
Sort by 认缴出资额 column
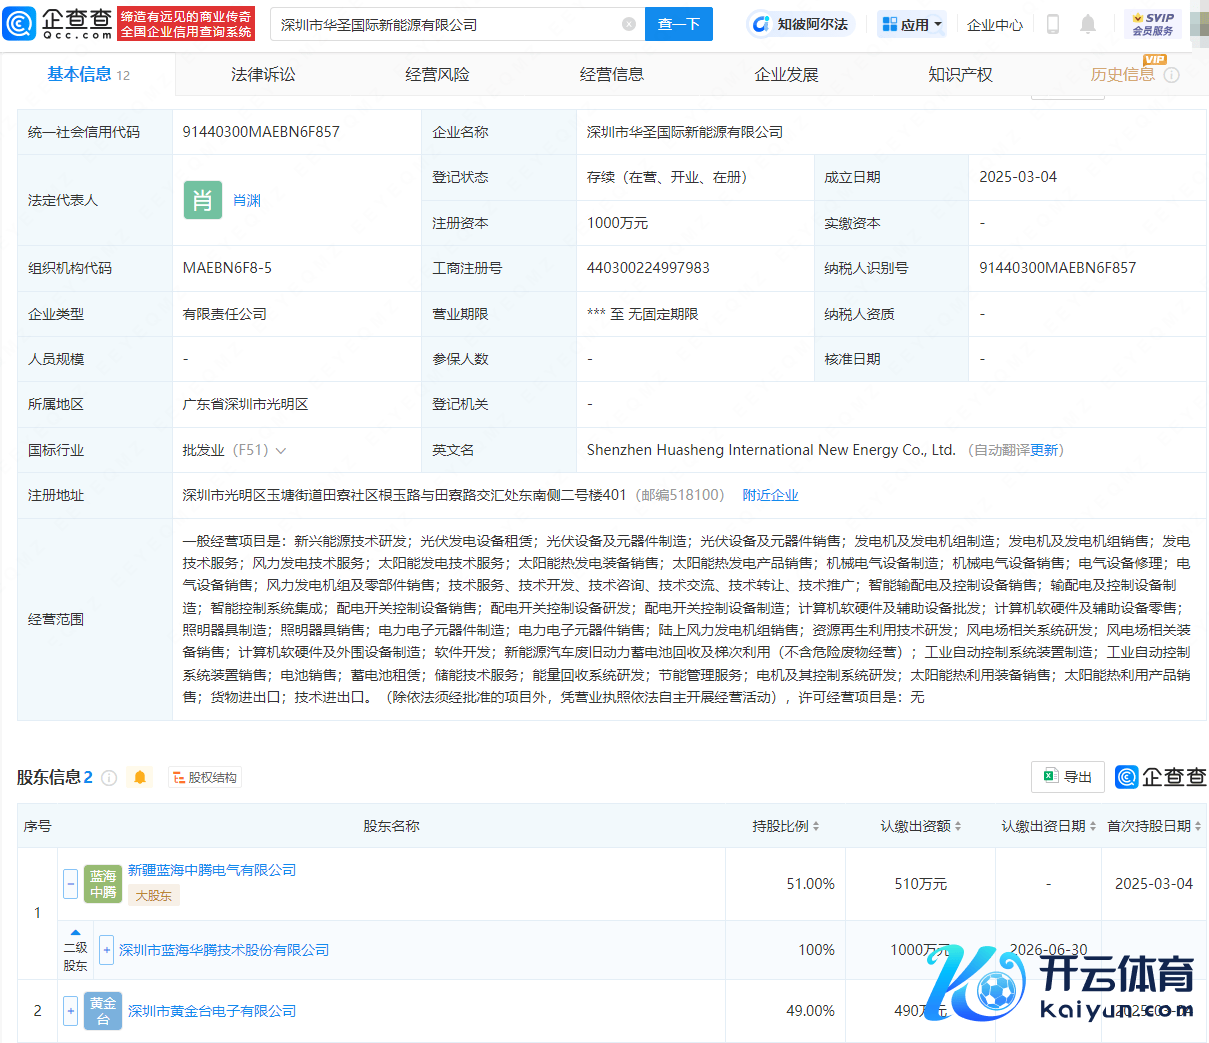pyautogui.click(x=920, y=826)
